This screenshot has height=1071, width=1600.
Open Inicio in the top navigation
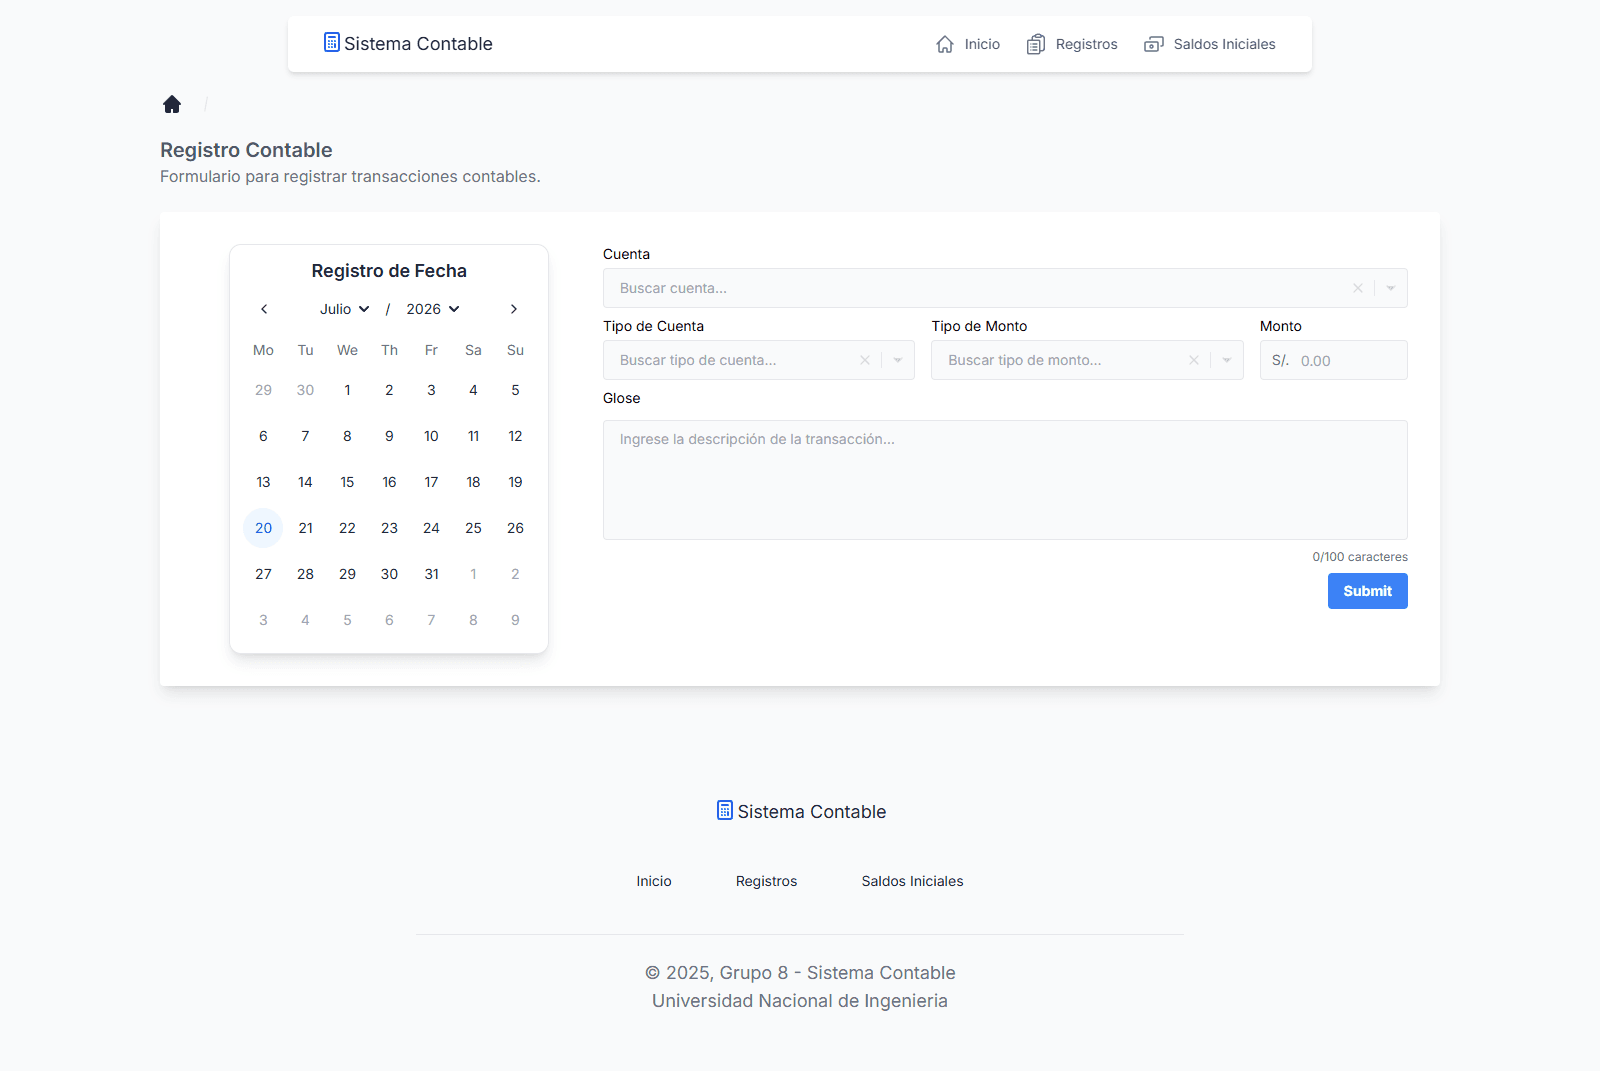point(968,44)
